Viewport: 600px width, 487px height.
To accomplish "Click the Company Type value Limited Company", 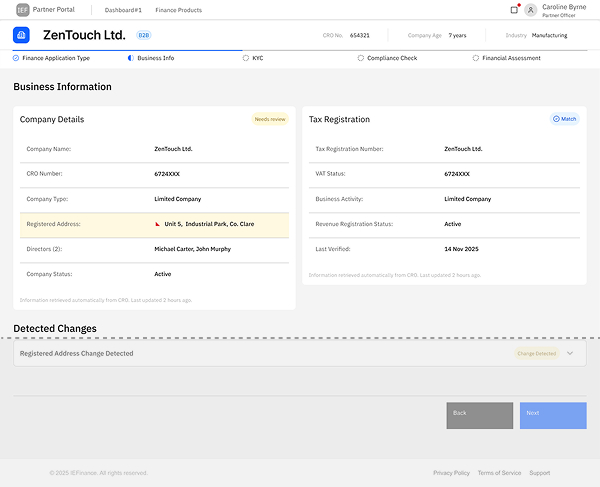I will tap(178, 199).
